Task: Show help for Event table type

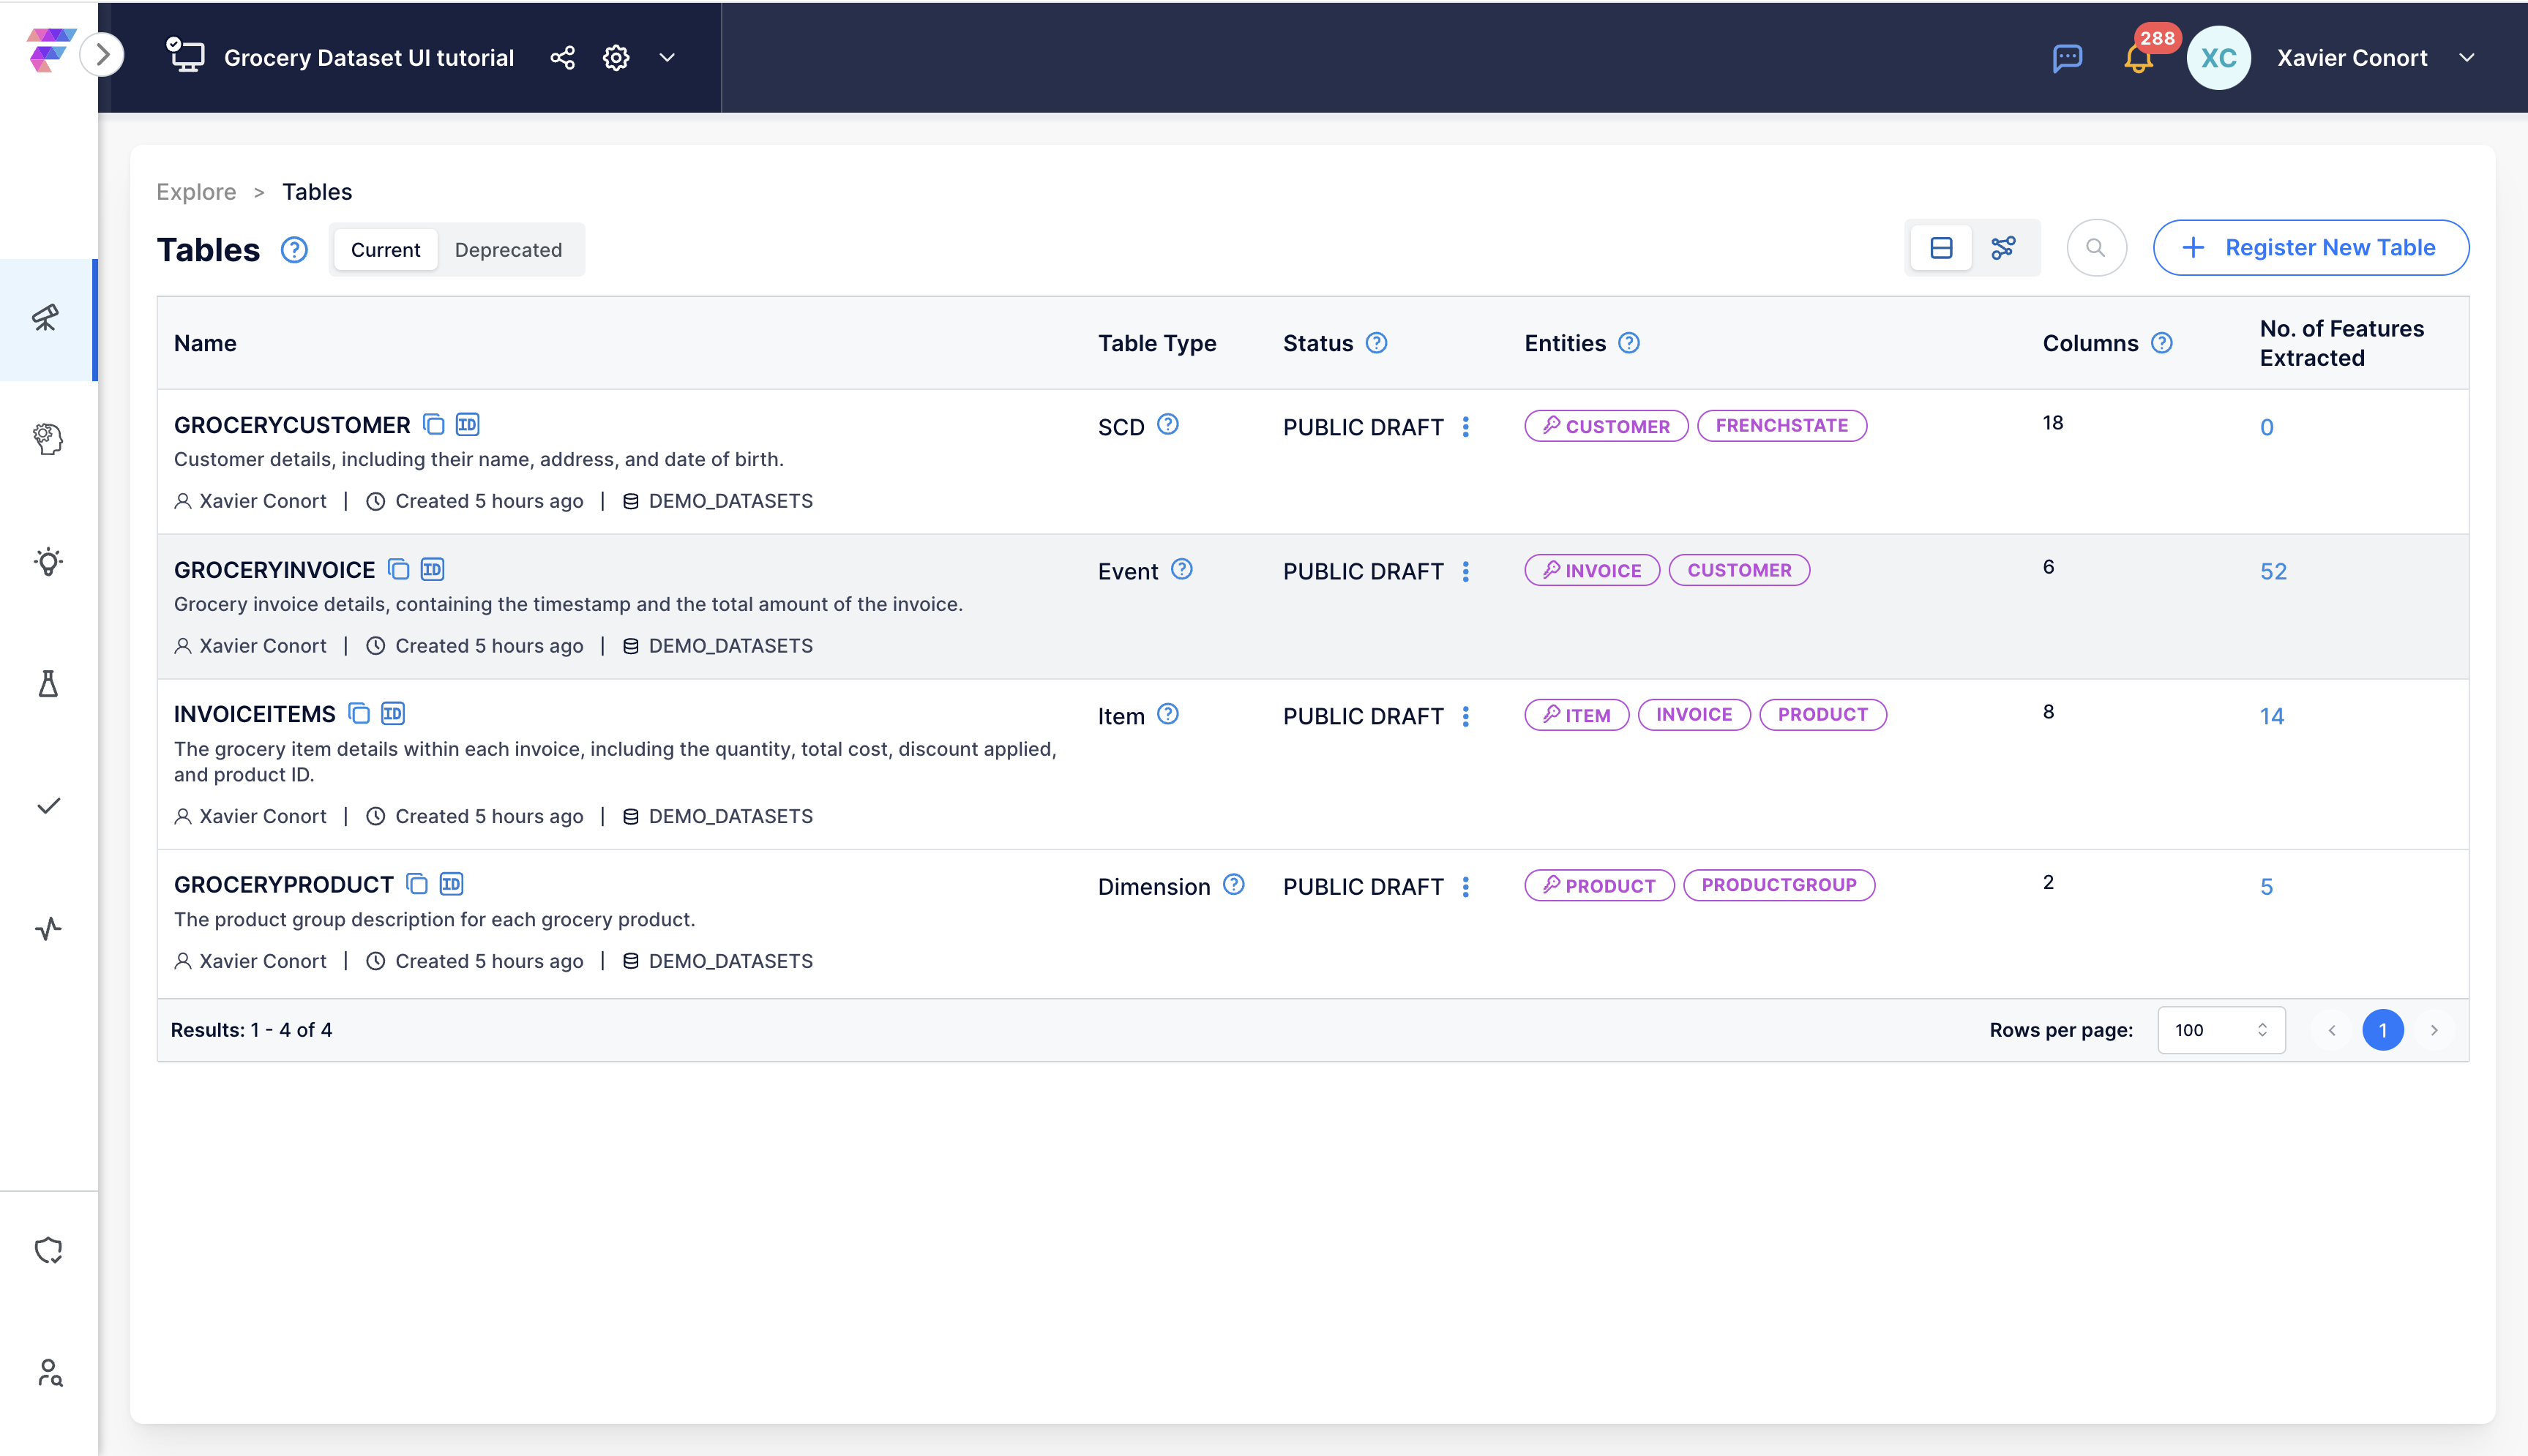Action: [1181, 570]
